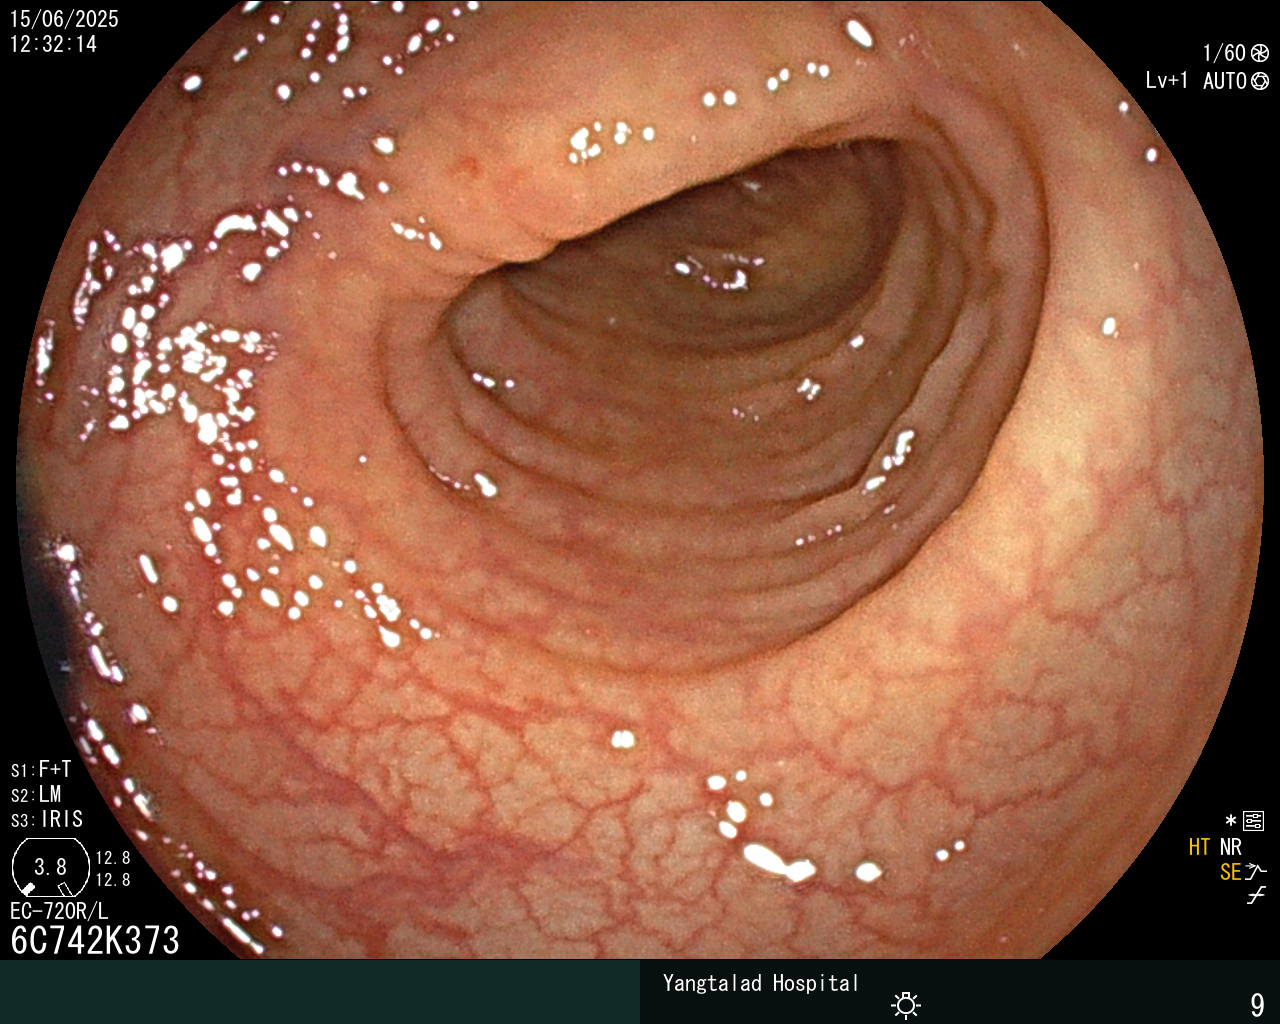The height and width of the screenshot is (1024, 1280).
Task: Click the NR noise reduction indicator
Action: point(1230,847)
